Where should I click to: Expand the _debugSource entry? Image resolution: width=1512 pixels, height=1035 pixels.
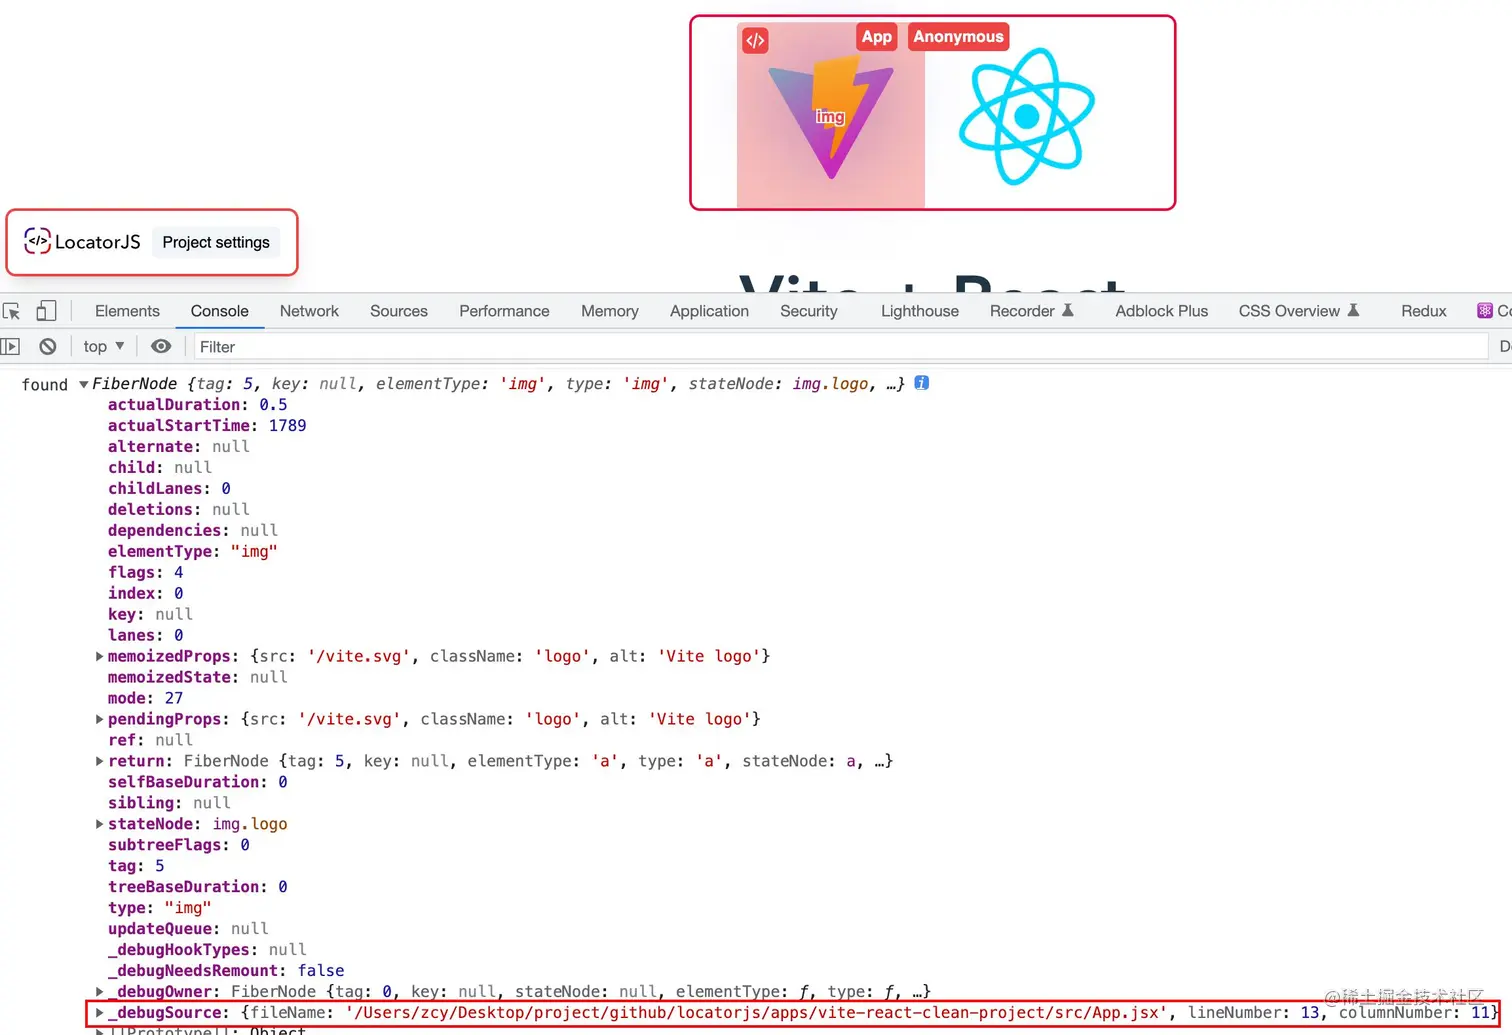[x=99, y=1013]
